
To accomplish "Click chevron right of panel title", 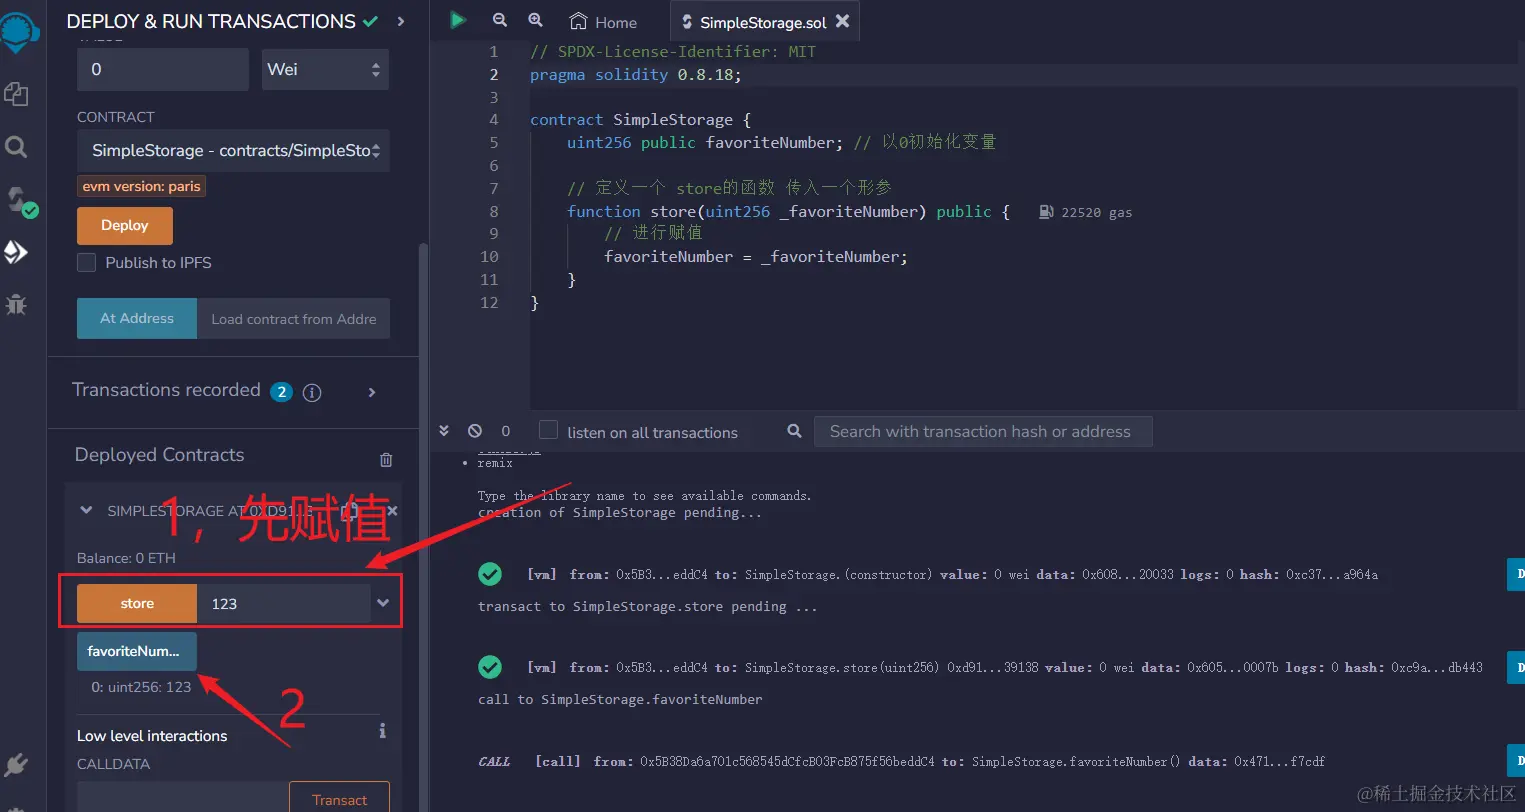I will pyautogui.click(x=401, y=21).
